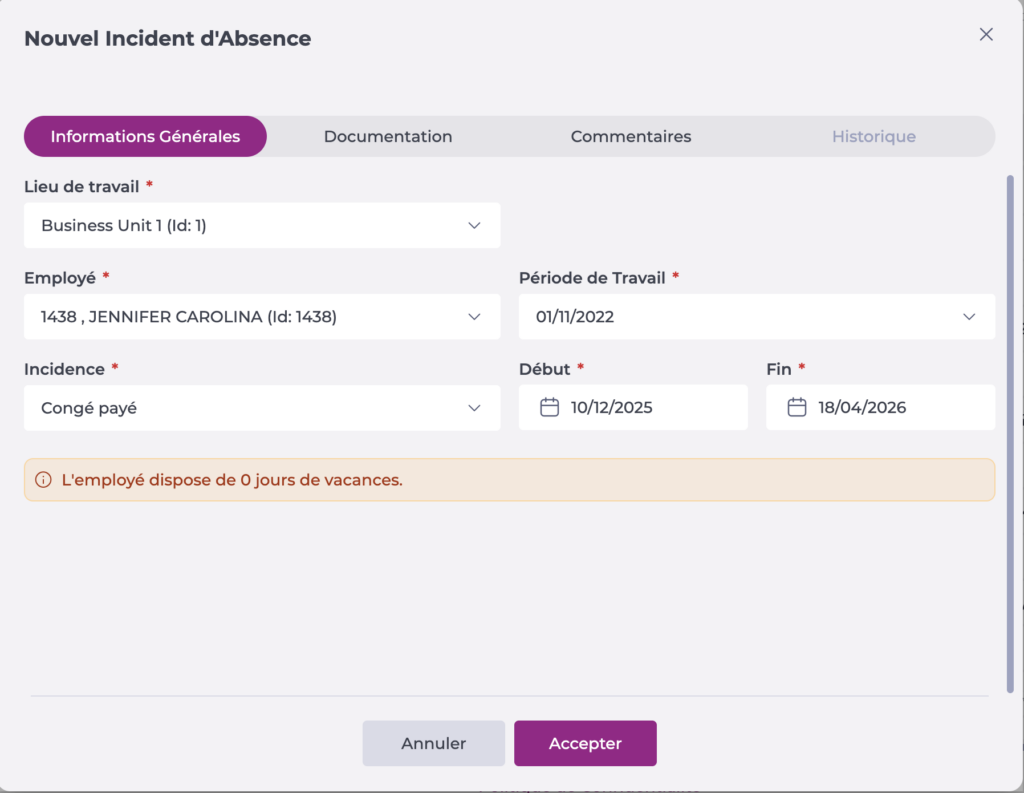The width and height of the screenshot is (1024, 793).
Task: Click the Fin date text 18/04/2026
Action: coord(862,408)
